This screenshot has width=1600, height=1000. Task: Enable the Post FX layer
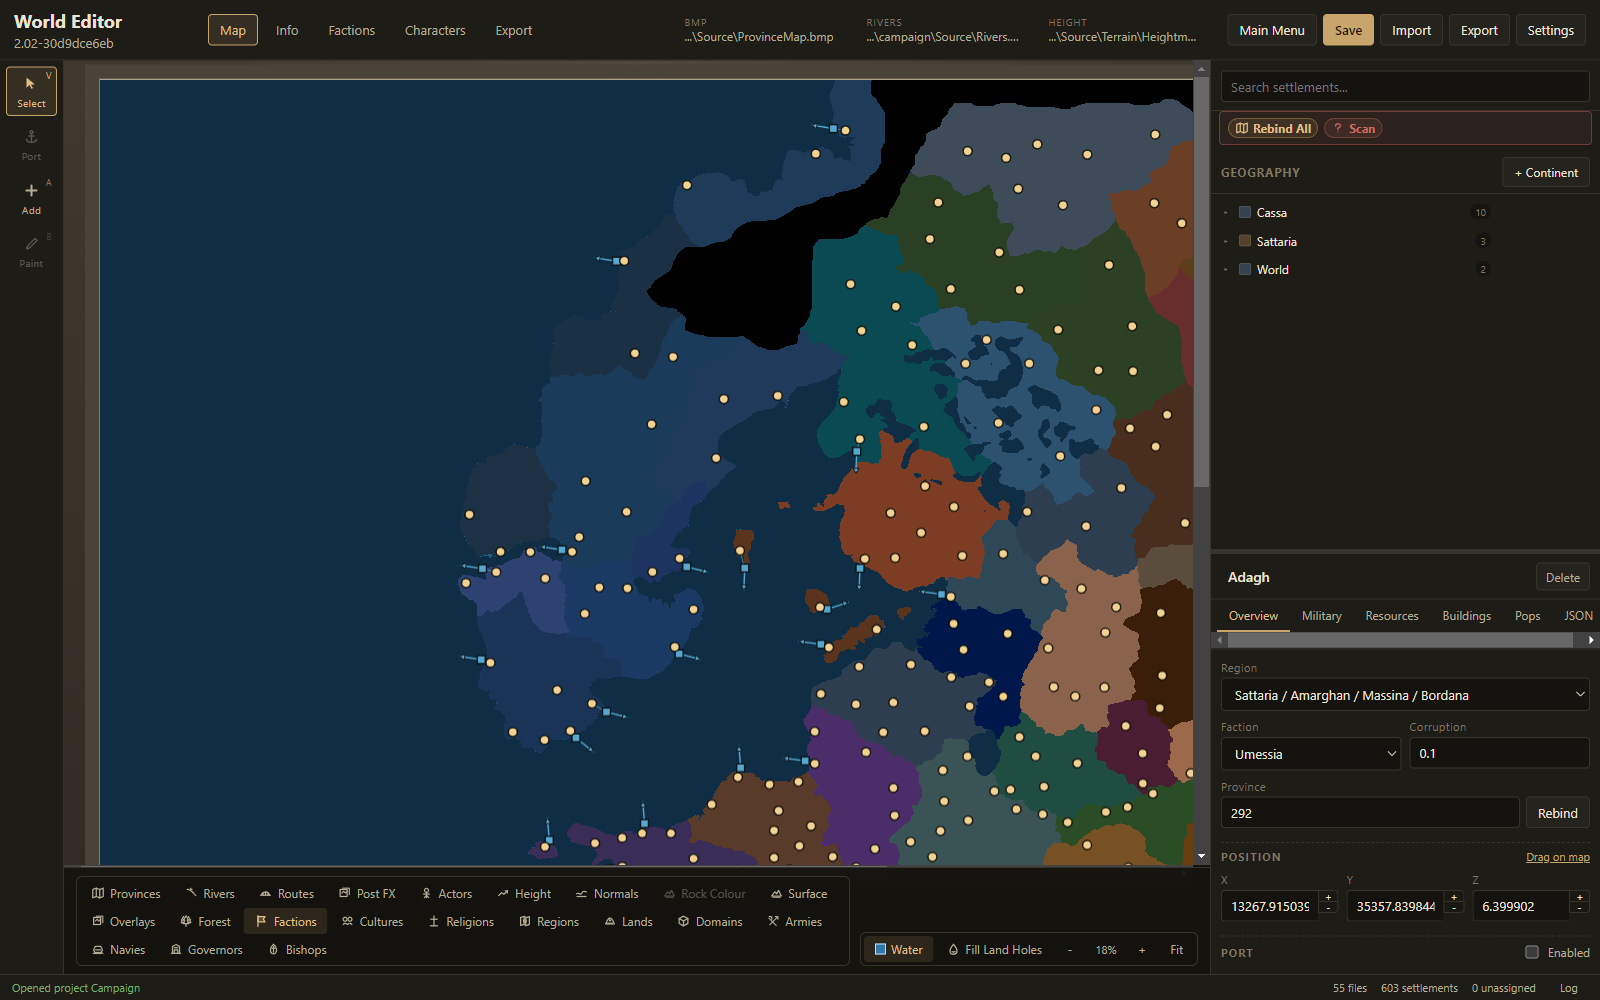click(x=367, y=893)
